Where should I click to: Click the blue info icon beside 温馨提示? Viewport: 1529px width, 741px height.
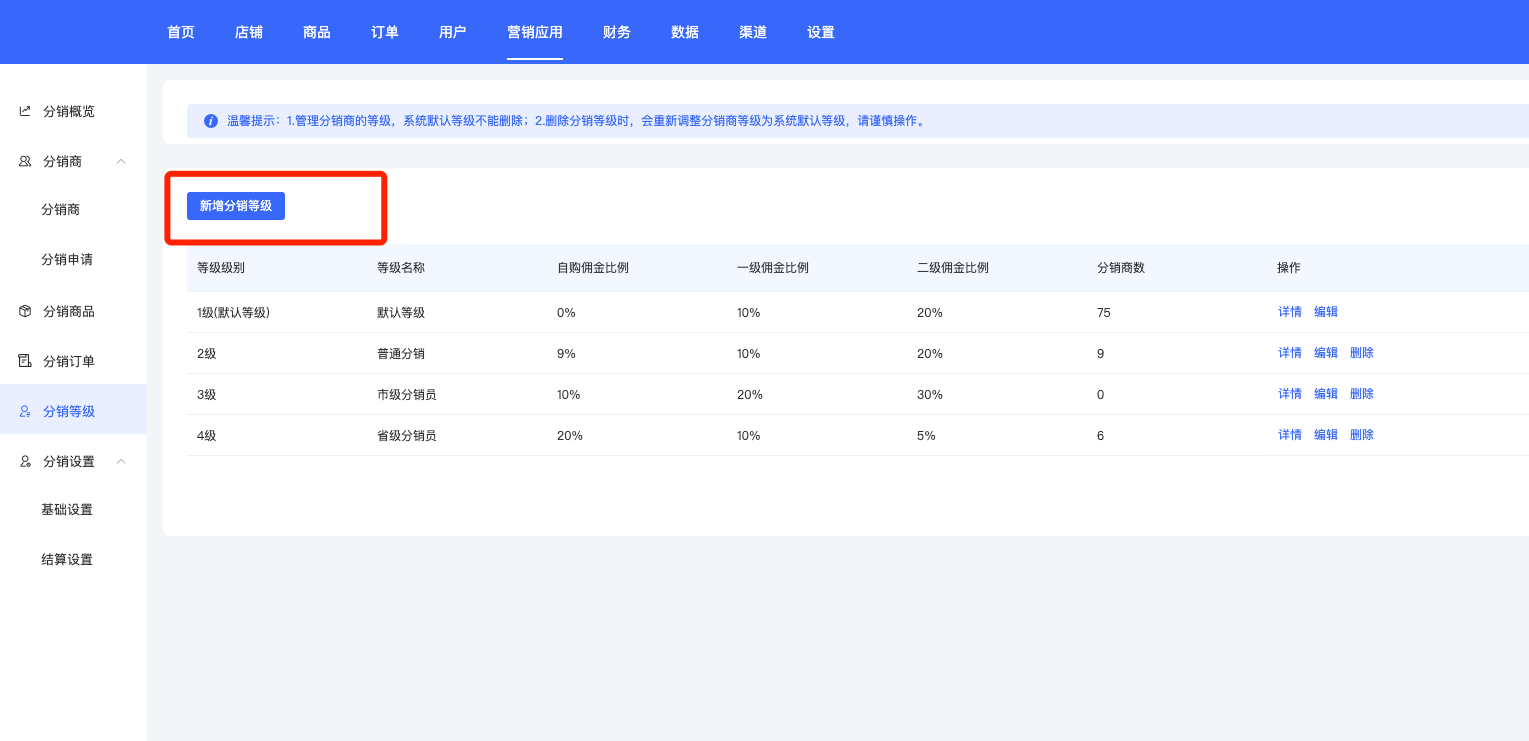[211, 121]
